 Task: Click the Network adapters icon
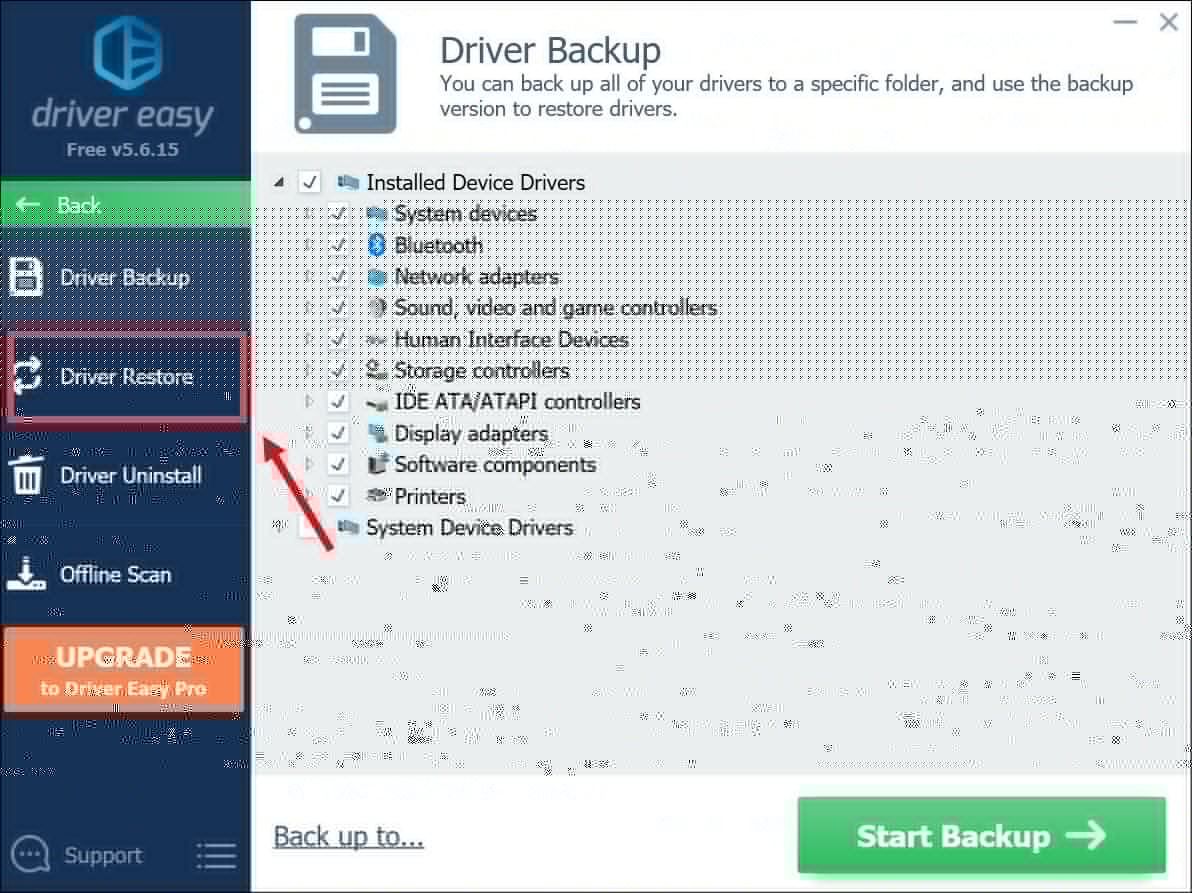coord(376,276)
